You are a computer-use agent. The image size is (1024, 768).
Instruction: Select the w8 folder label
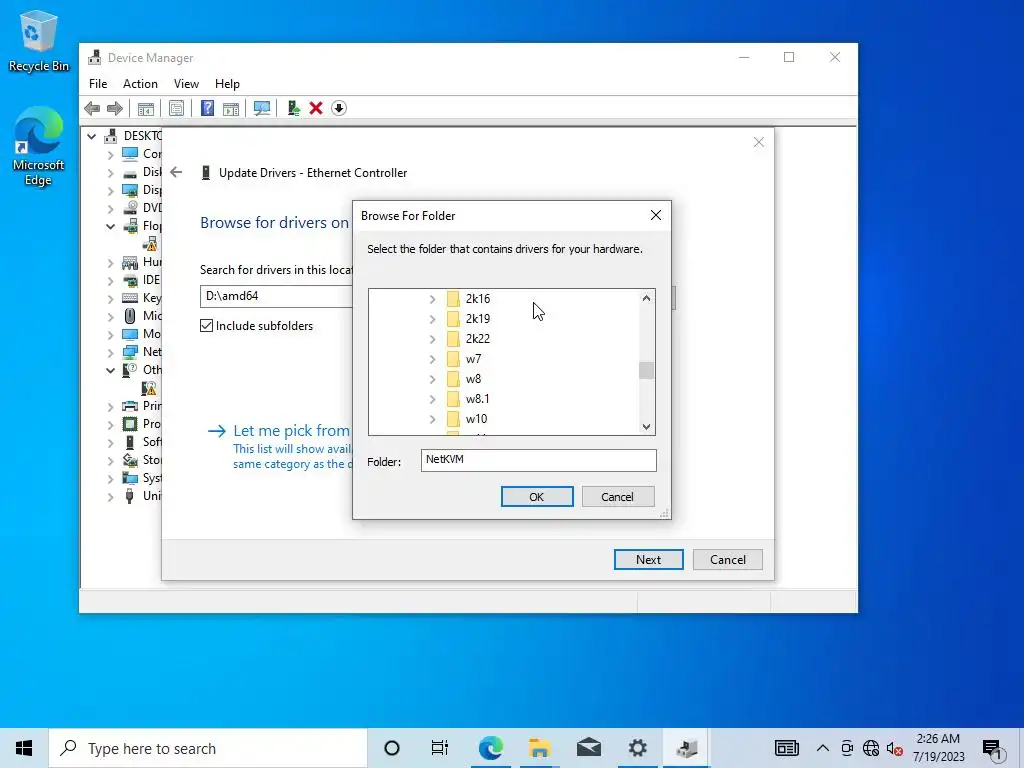click(473, 379)
